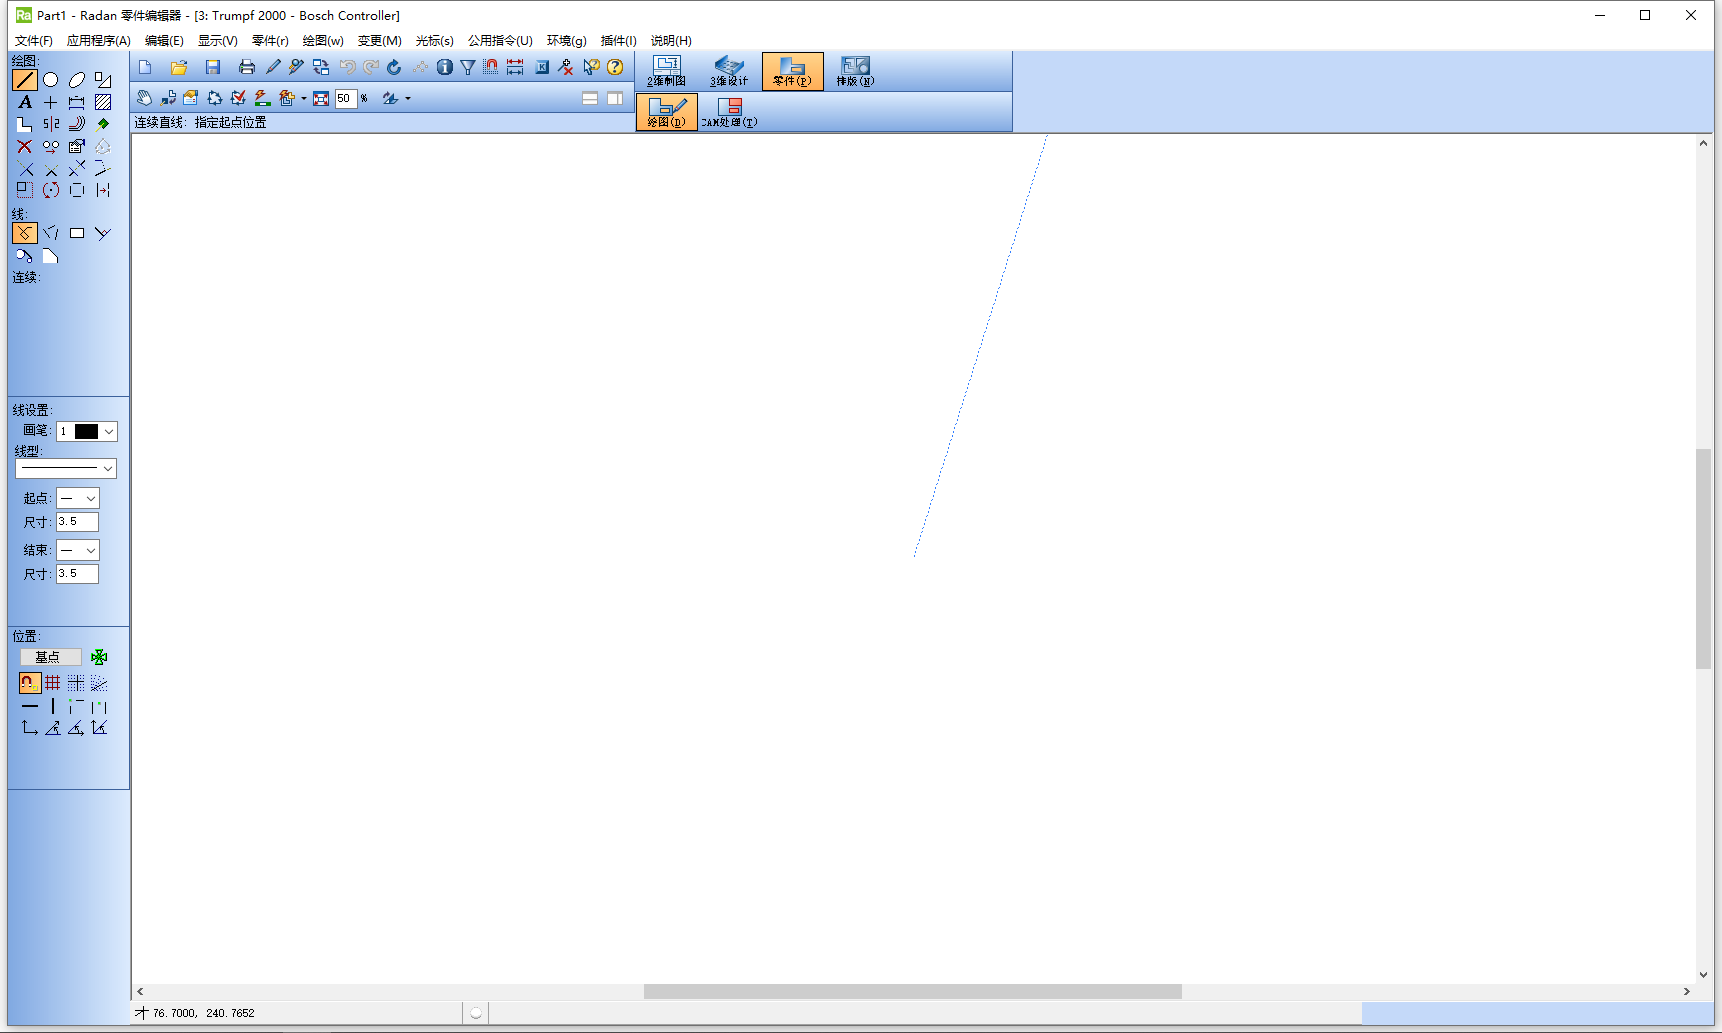Toggle continuous line mode
This screenshot has width=1722, height=1033.
(x=25, y=233)
